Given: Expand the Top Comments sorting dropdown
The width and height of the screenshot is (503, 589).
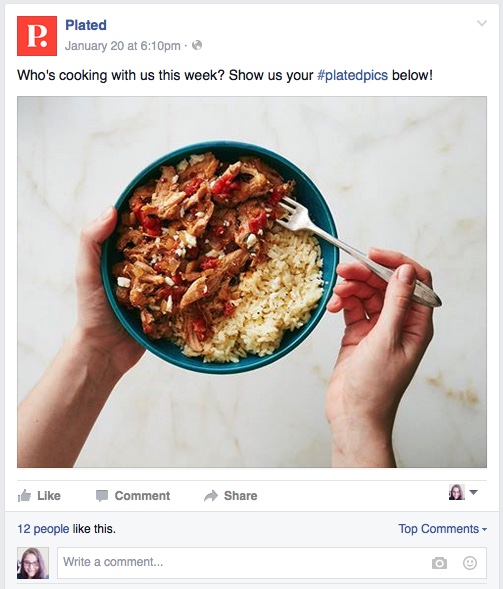Looking at the screenshot, I should (x=443, y=529).
